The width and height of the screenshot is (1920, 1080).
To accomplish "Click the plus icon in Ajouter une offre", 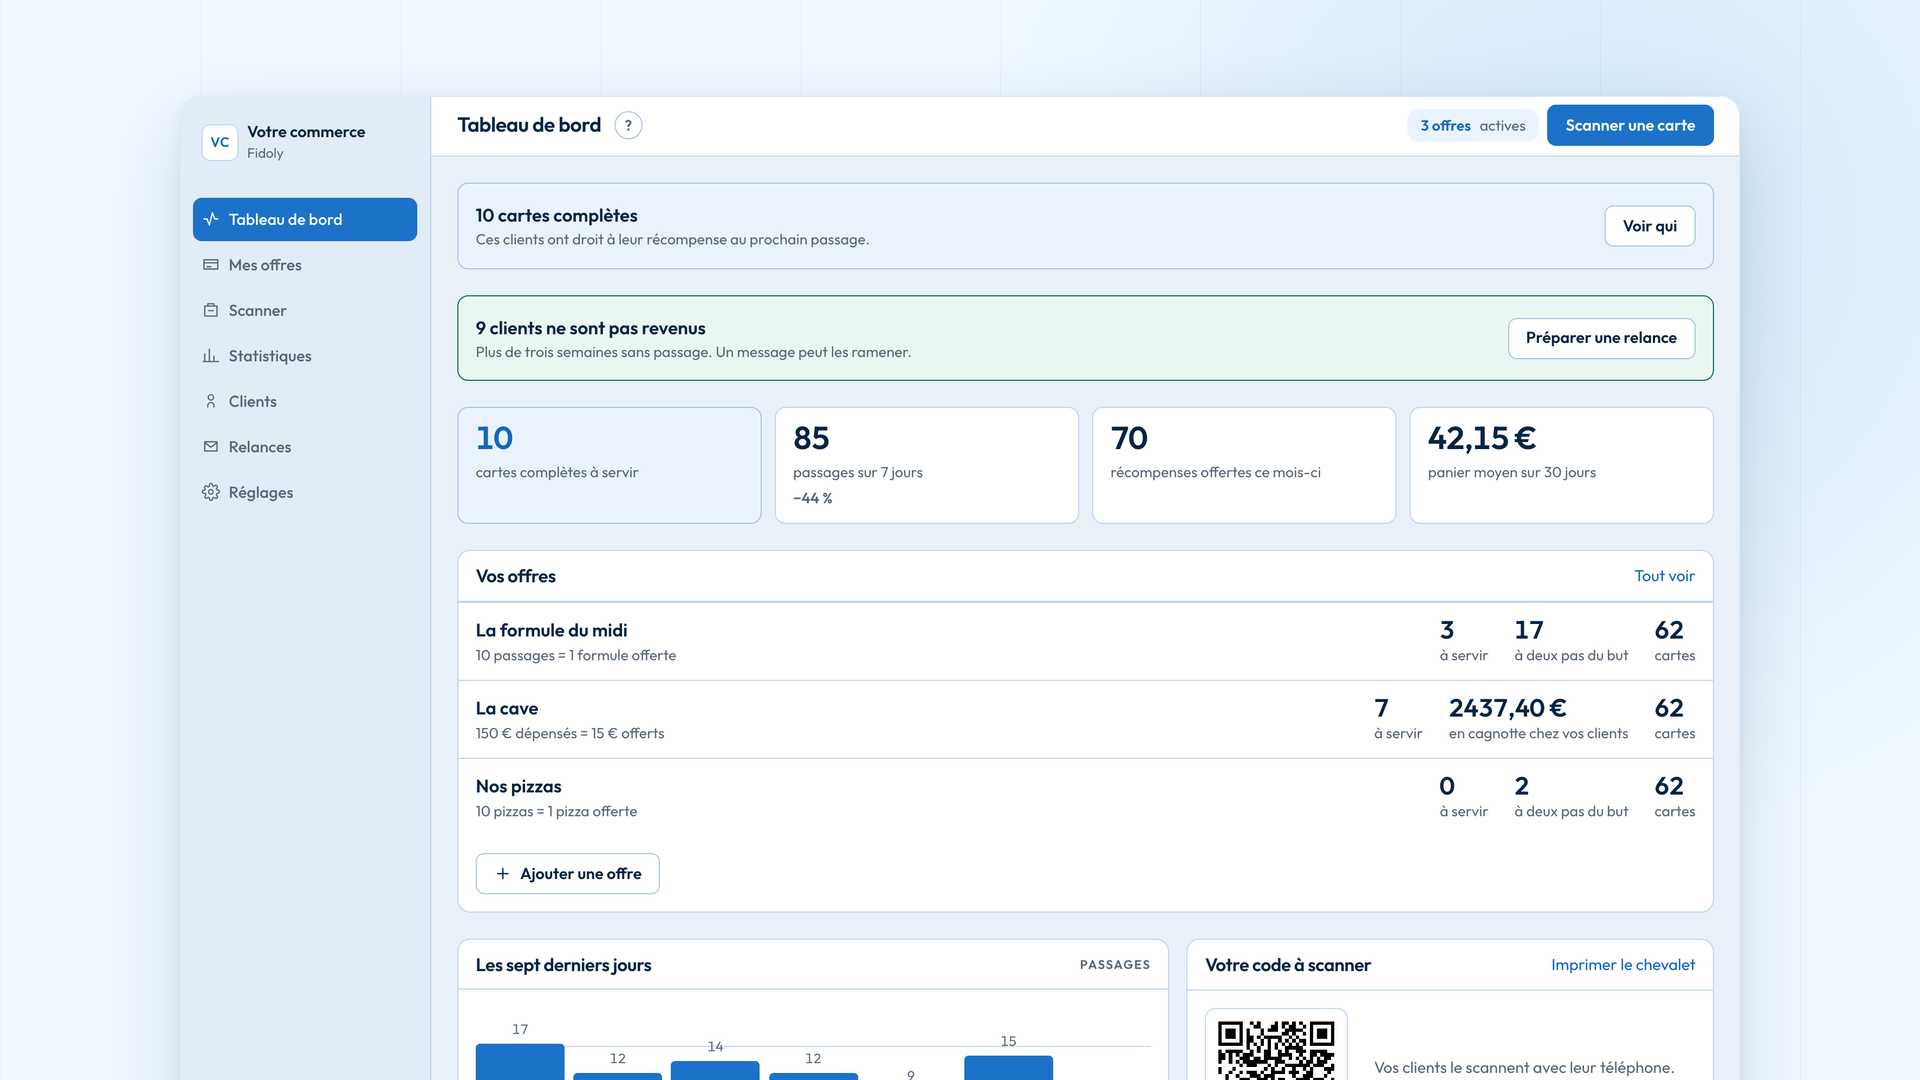I will tap(503, 874).
